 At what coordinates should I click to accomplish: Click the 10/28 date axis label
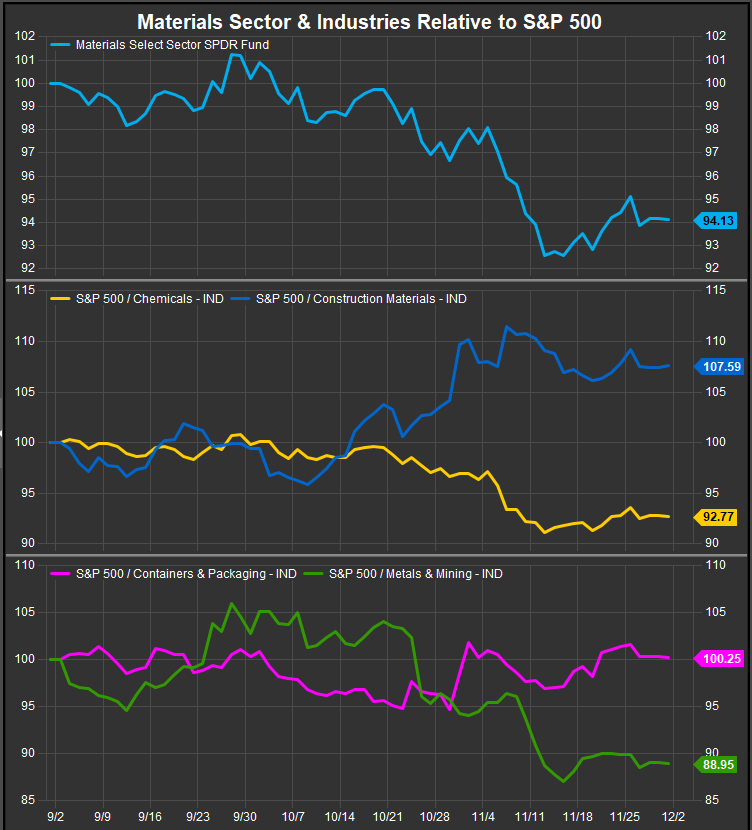[x=435, y=817]
